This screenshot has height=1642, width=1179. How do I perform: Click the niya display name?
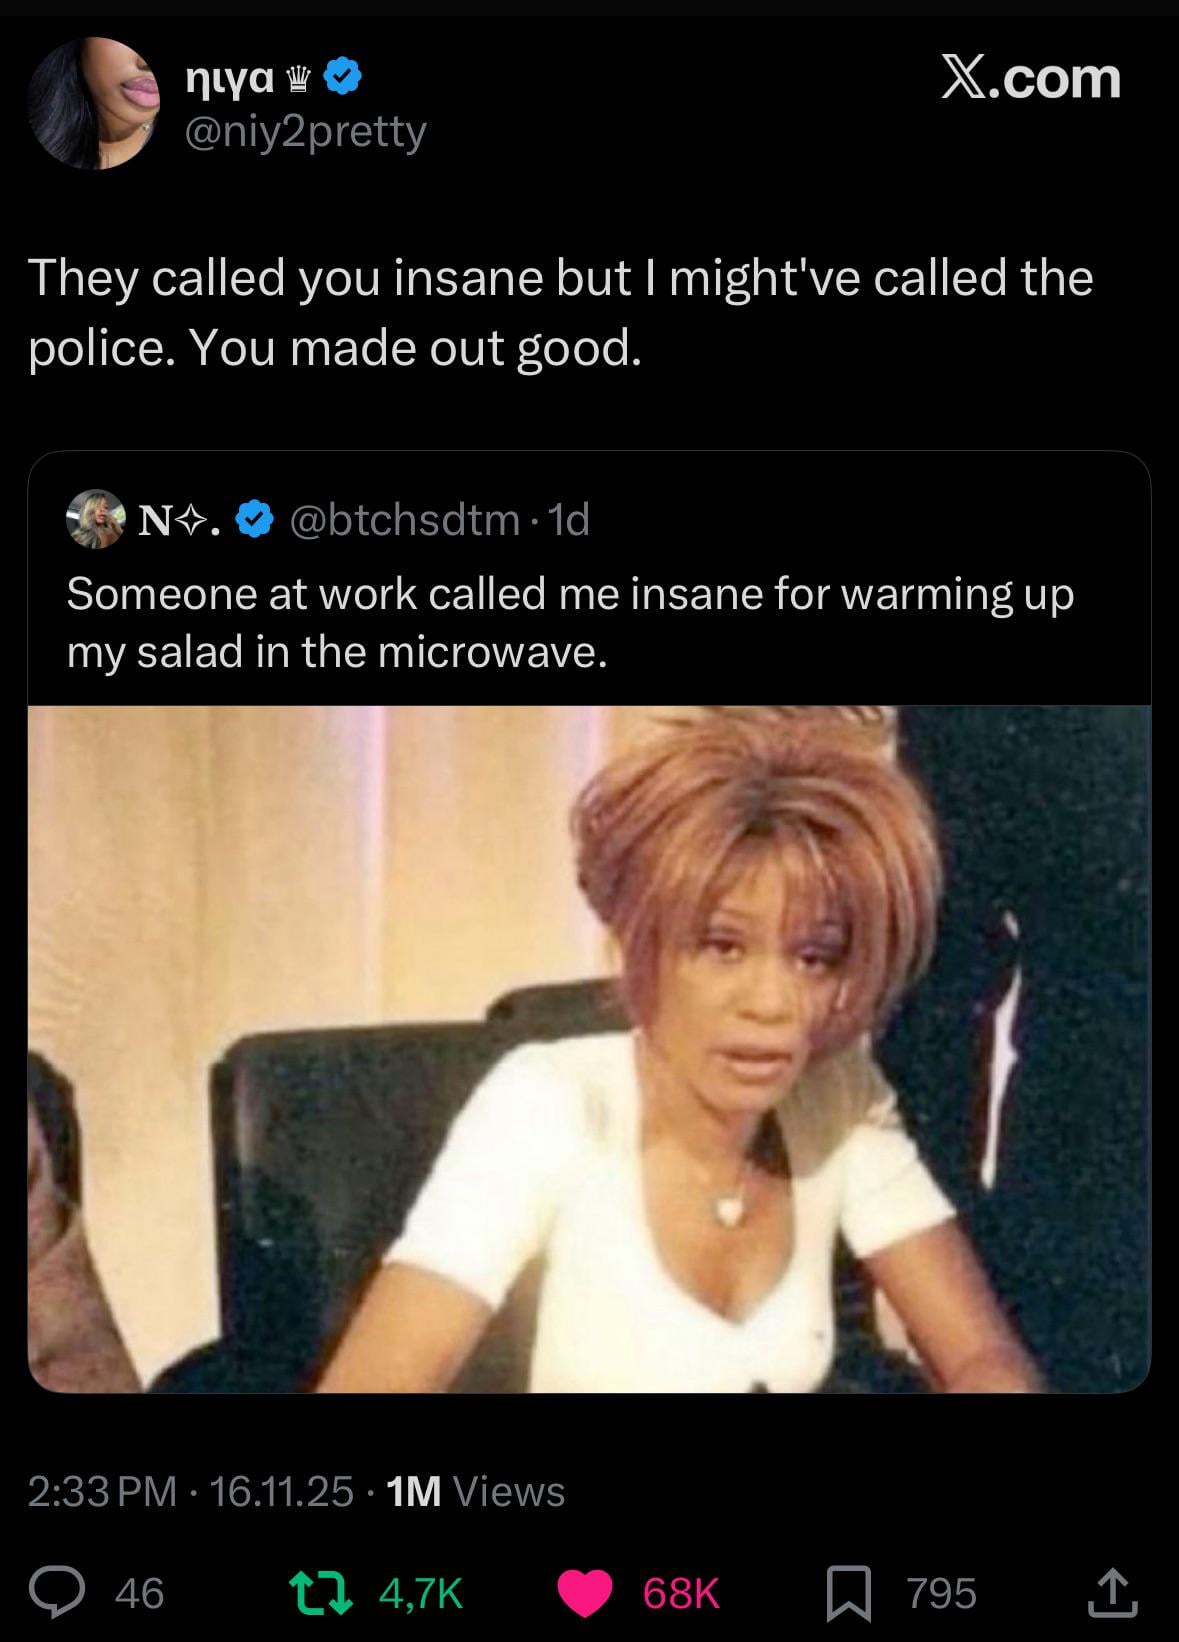[x=230, y=78]
